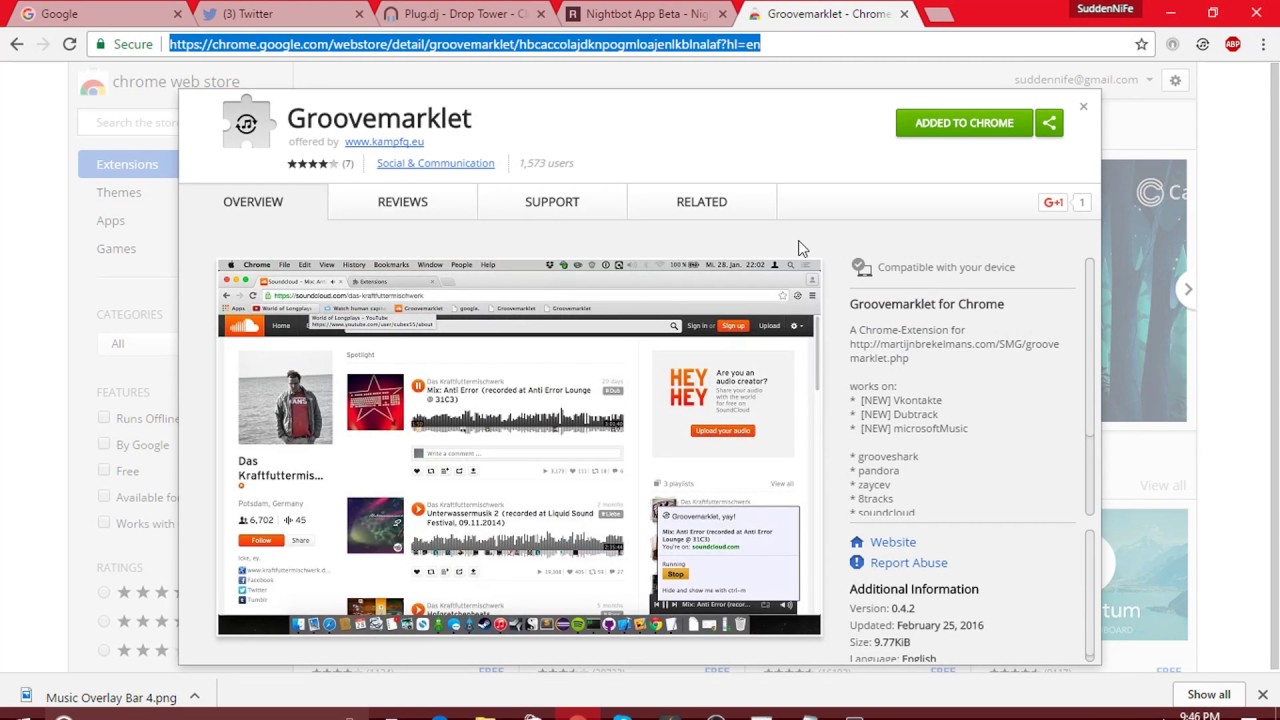This screenshot has width=1280, height=720.
Task: Select the third ratings radio button
Action: (x=104, y=650)
